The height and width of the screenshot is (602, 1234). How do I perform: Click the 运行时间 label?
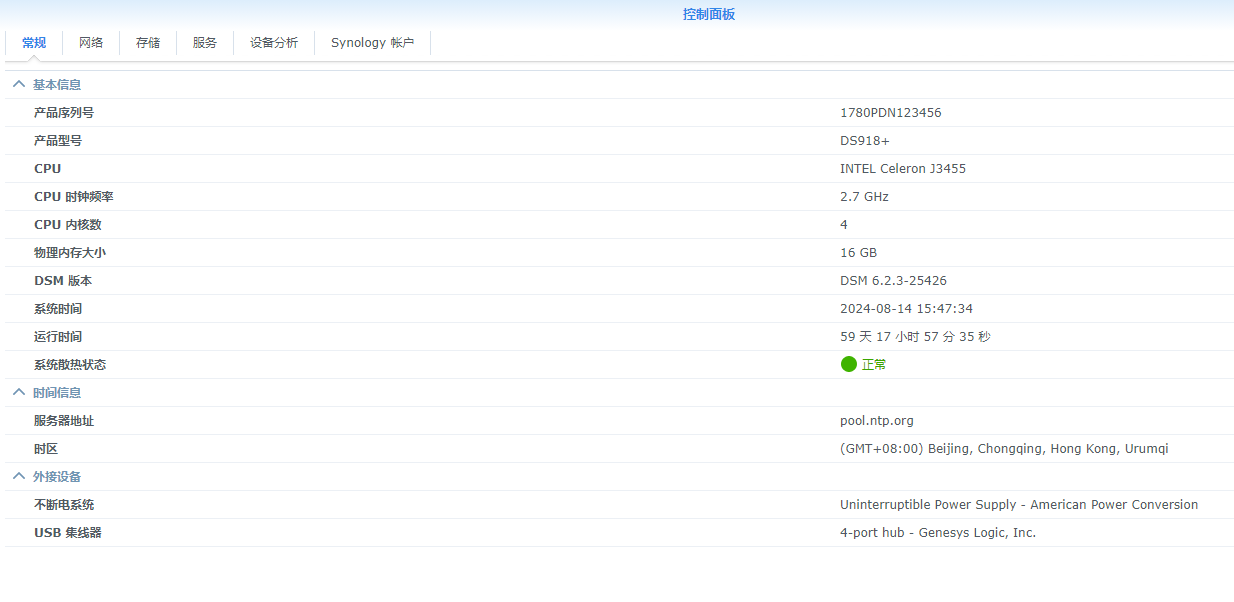pos(58,337)
